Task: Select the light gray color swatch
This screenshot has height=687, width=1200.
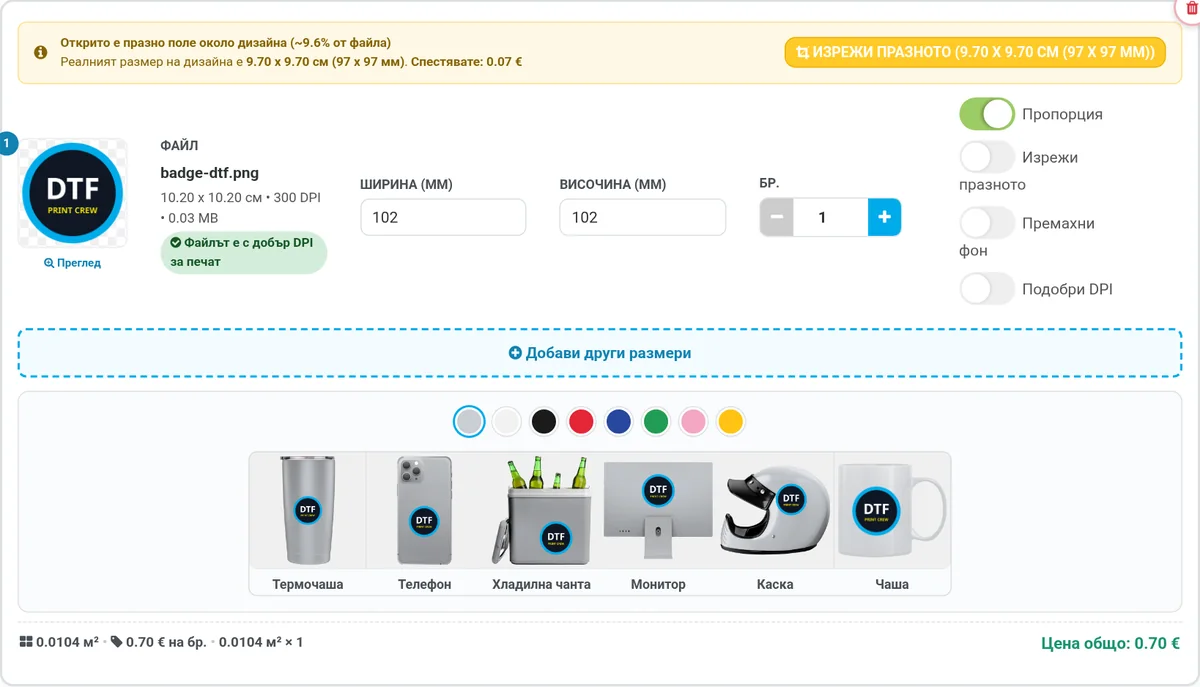Action: 469,422
